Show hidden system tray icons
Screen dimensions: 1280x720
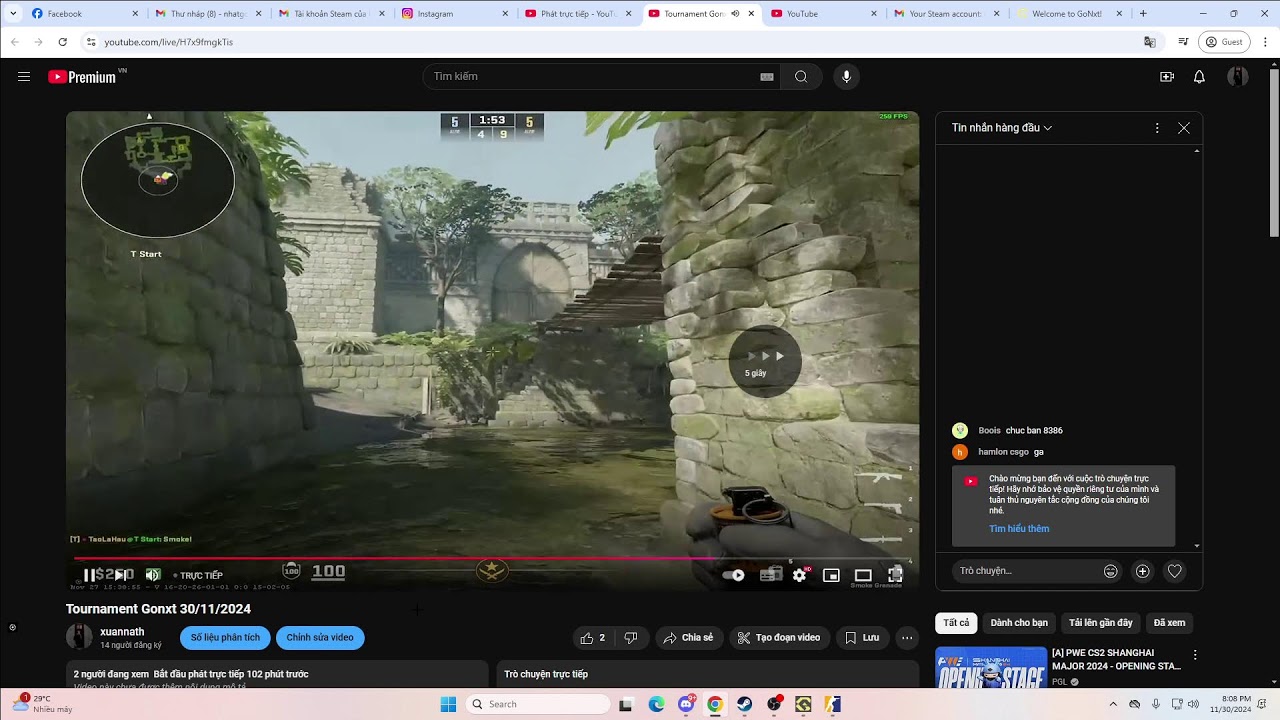click(1113, 704)
